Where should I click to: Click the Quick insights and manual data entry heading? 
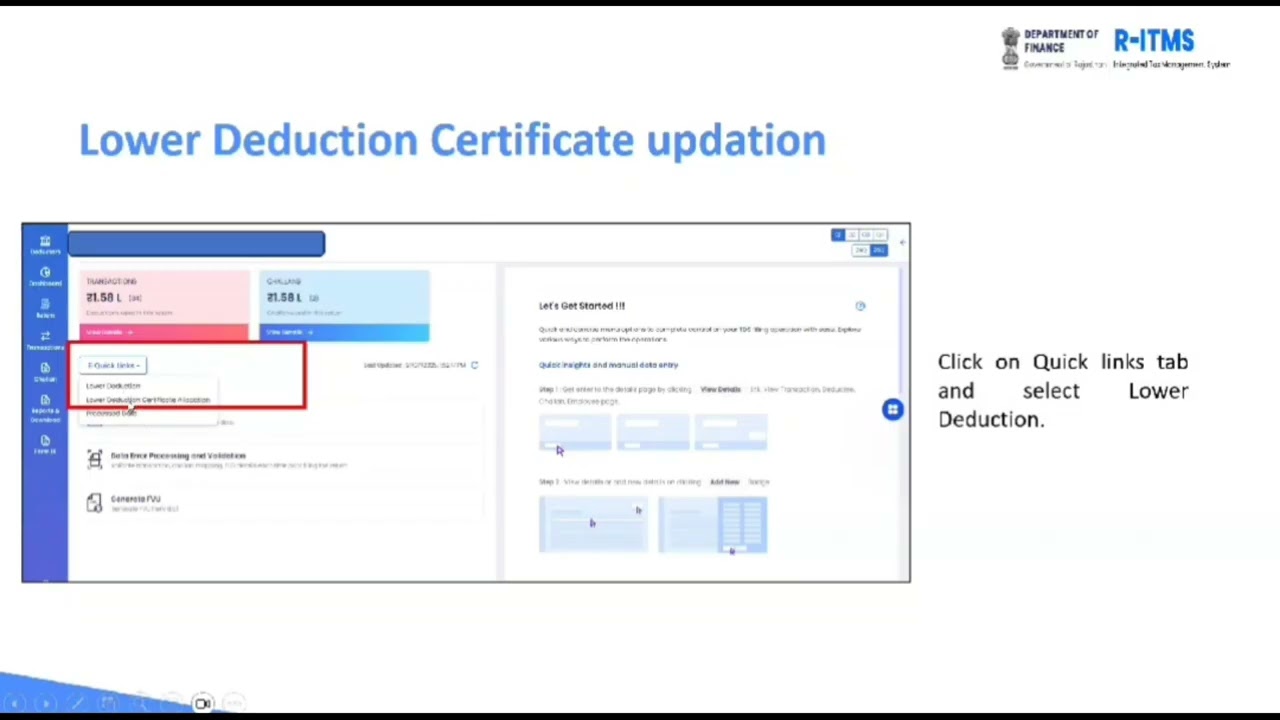(608, 365)
